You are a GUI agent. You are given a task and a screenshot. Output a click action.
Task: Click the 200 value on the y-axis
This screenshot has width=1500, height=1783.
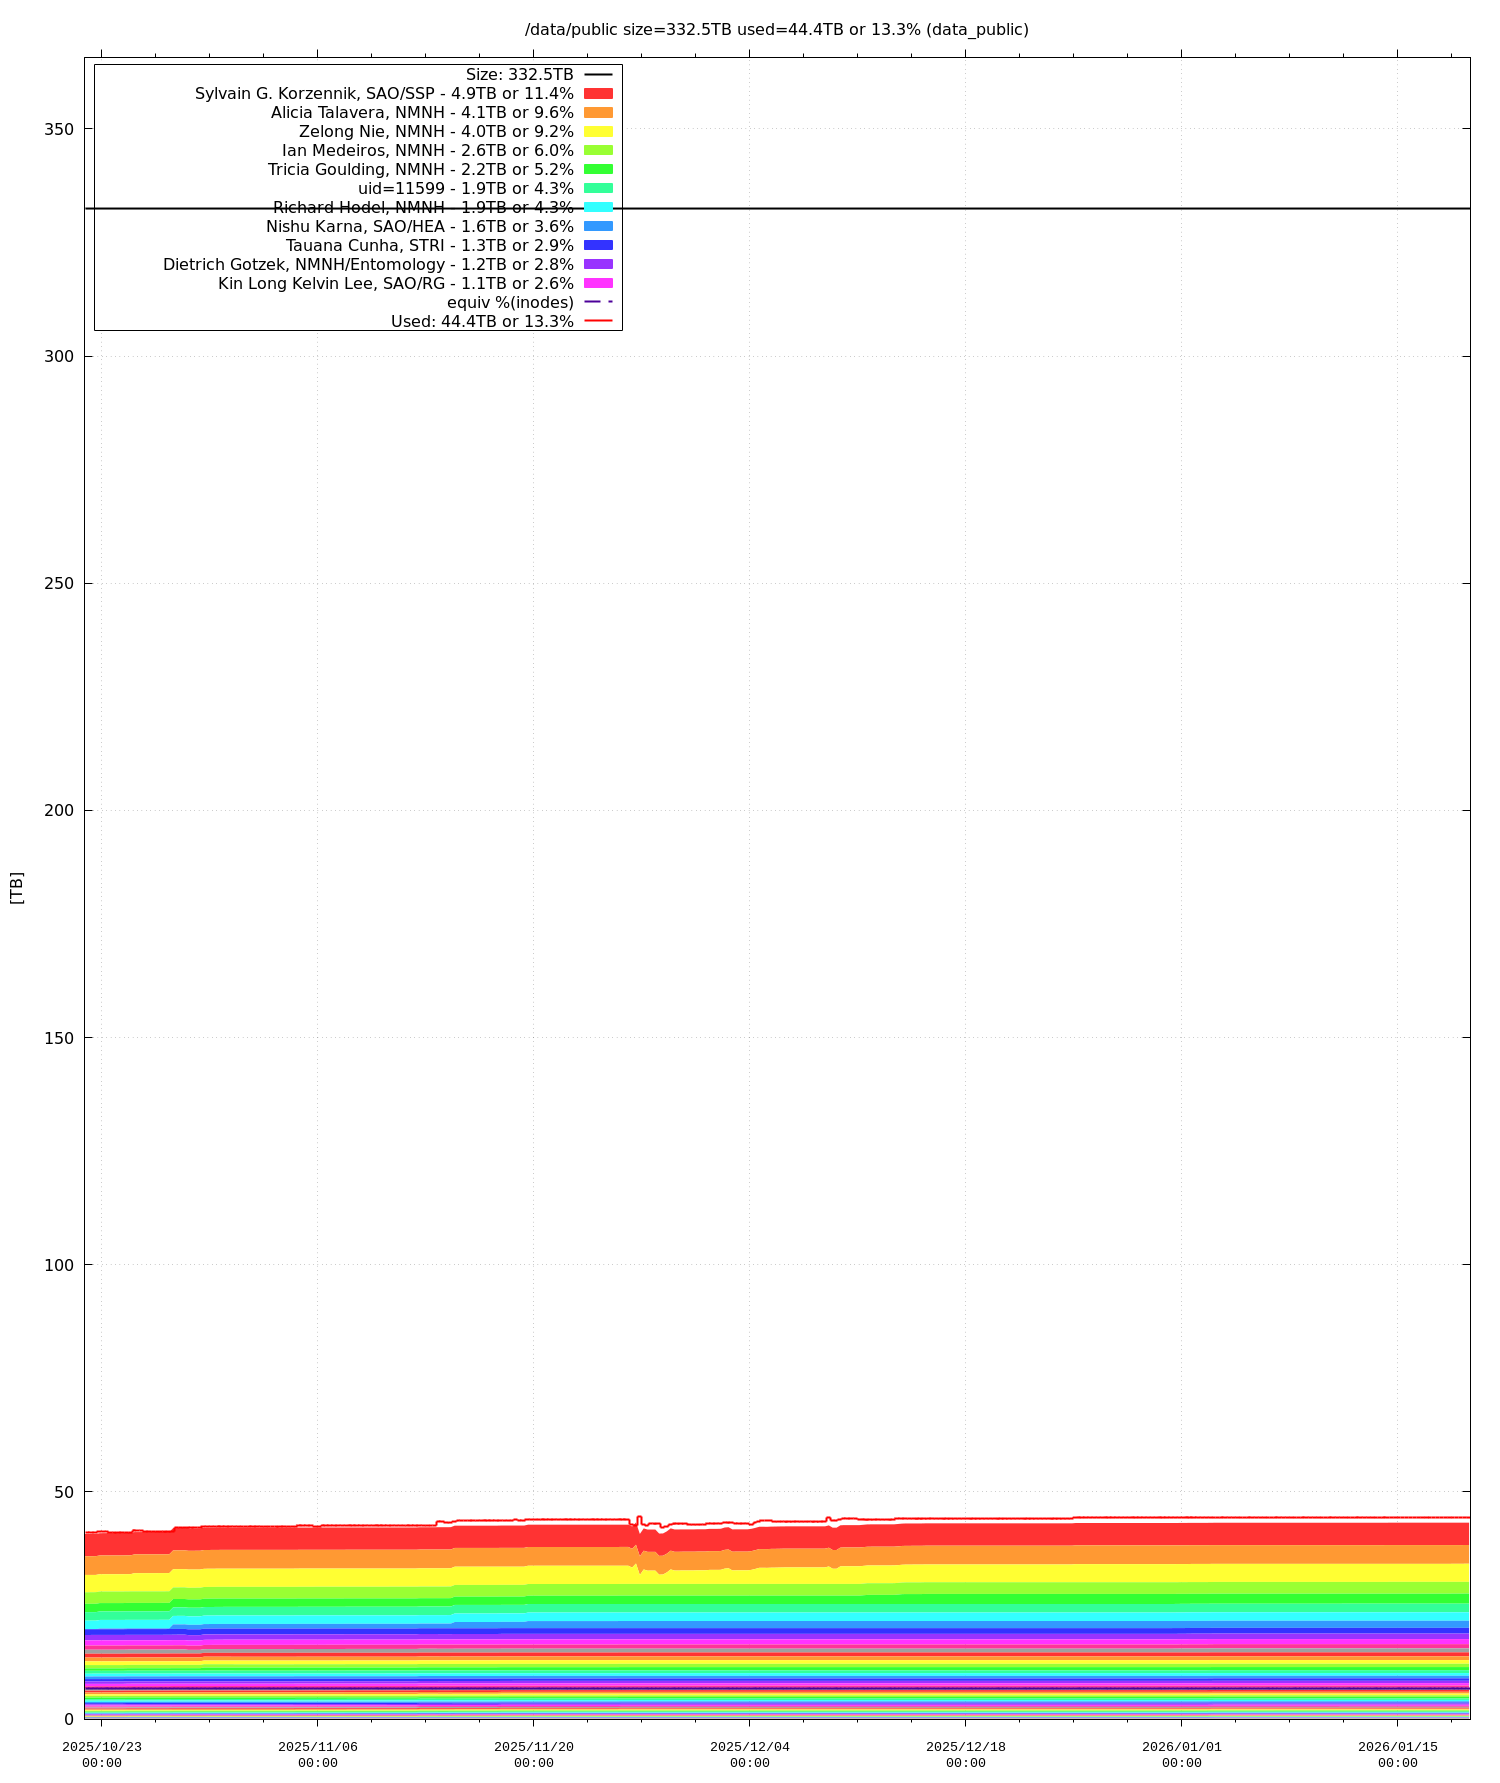60,811
